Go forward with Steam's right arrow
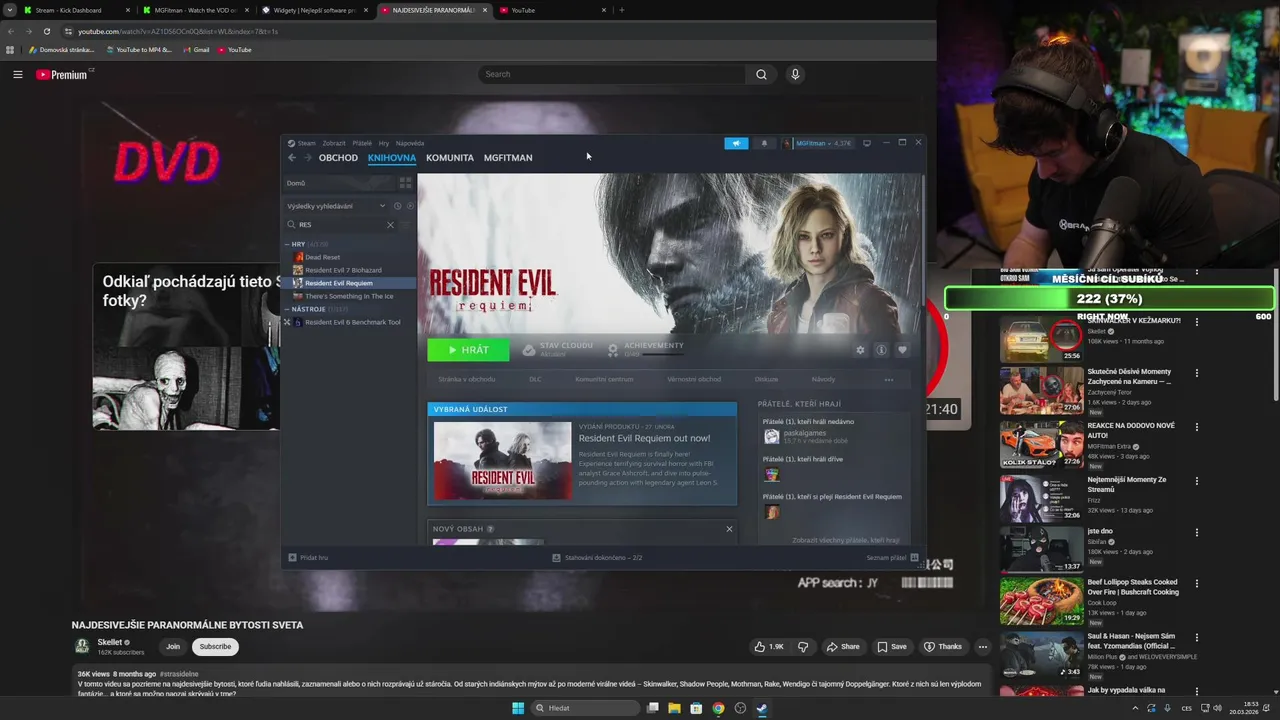Screen dimensions: 1280x720 (x=308, y=158)
